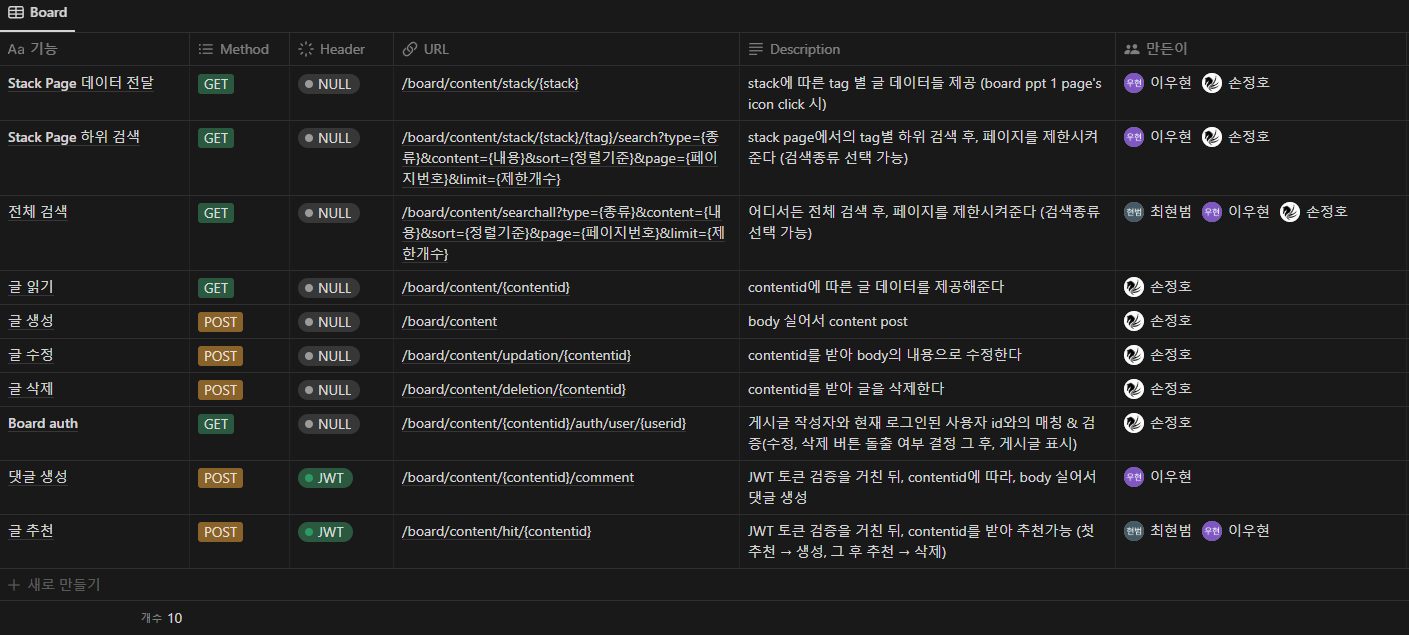Image resolution: width=1409 pixels, height=635 pixels.
Task: Click the list icon in Method column header
Action: point(206,49)
